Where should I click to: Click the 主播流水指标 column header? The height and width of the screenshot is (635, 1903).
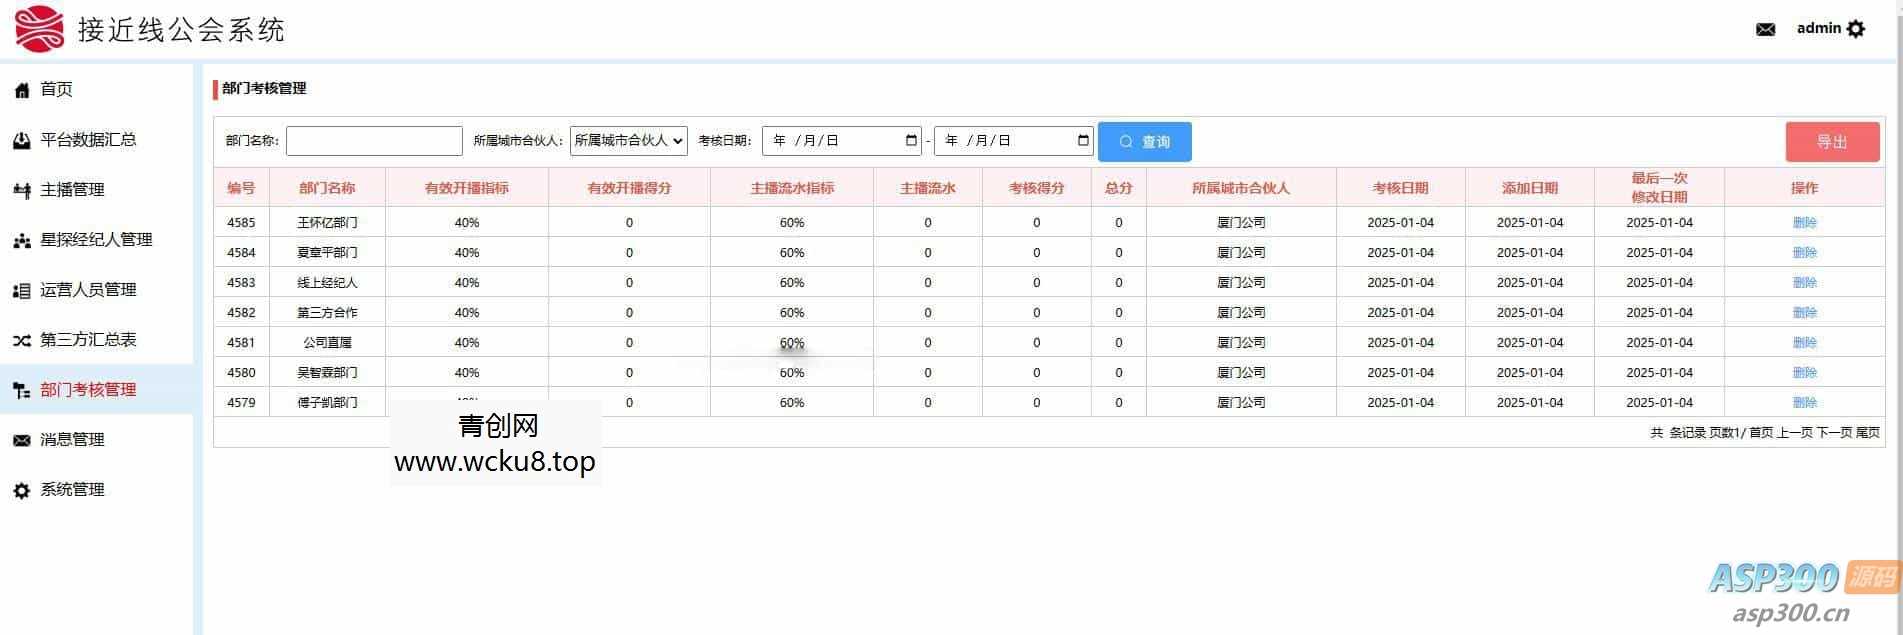[792, 188]
